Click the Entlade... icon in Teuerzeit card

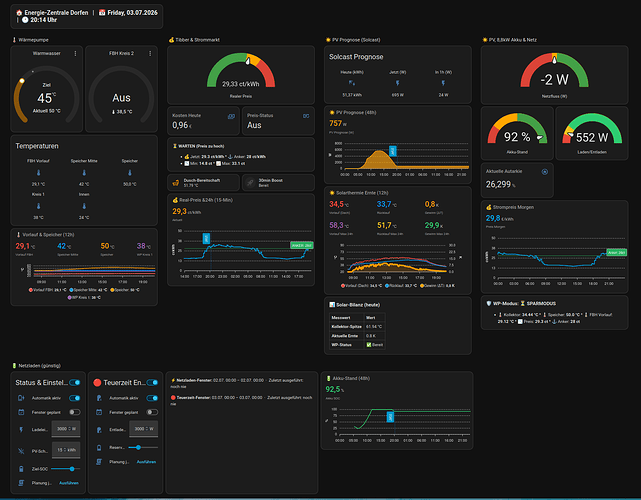99,430
